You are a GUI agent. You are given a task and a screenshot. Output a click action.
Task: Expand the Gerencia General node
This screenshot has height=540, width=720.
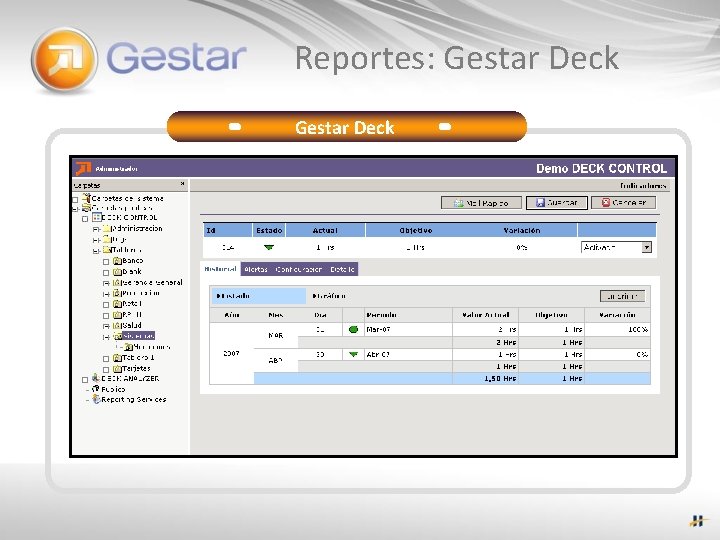pyautogui.click(x=106, y=283)
